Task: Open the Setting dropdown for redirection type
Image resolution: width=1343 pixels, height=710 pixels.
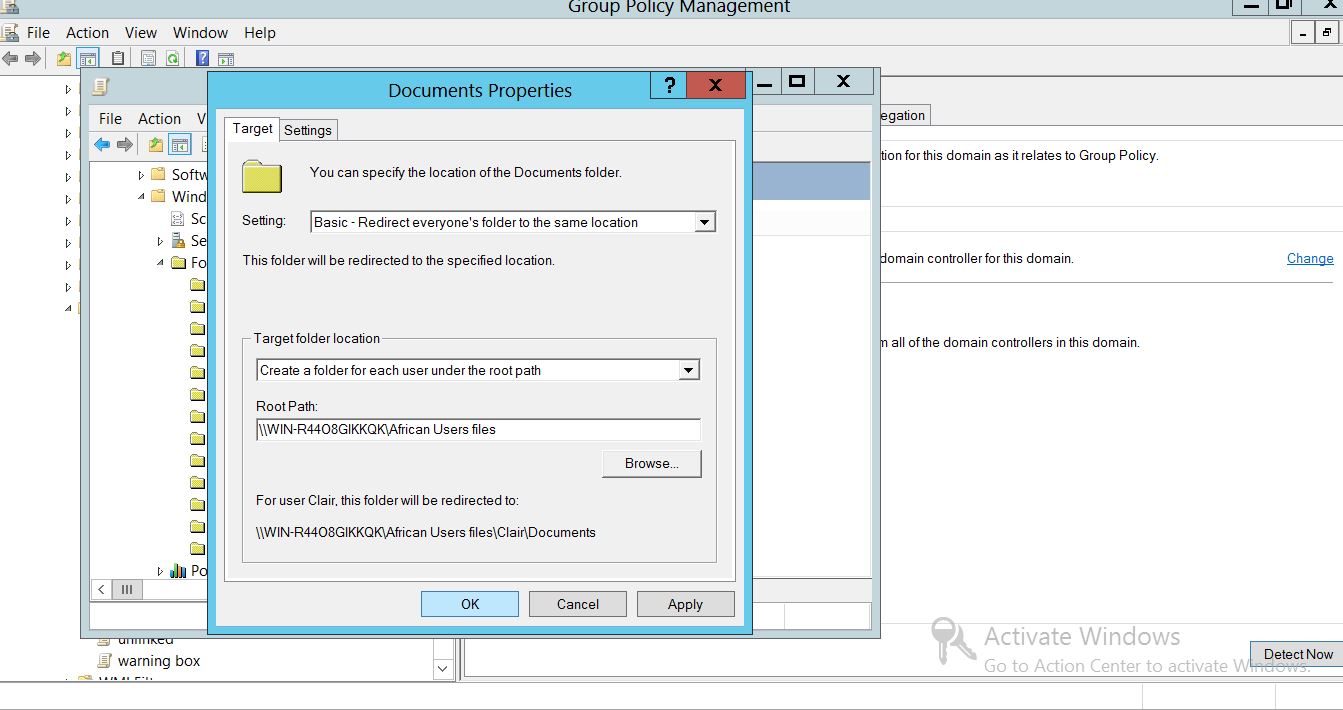Action: point(705,222)
